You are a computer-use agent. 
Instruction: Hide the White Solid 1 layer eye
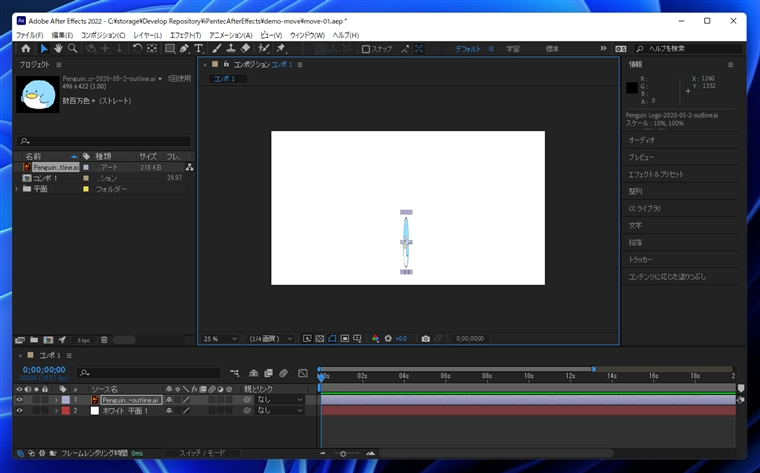pyautogui.click(x=19, y=410)
